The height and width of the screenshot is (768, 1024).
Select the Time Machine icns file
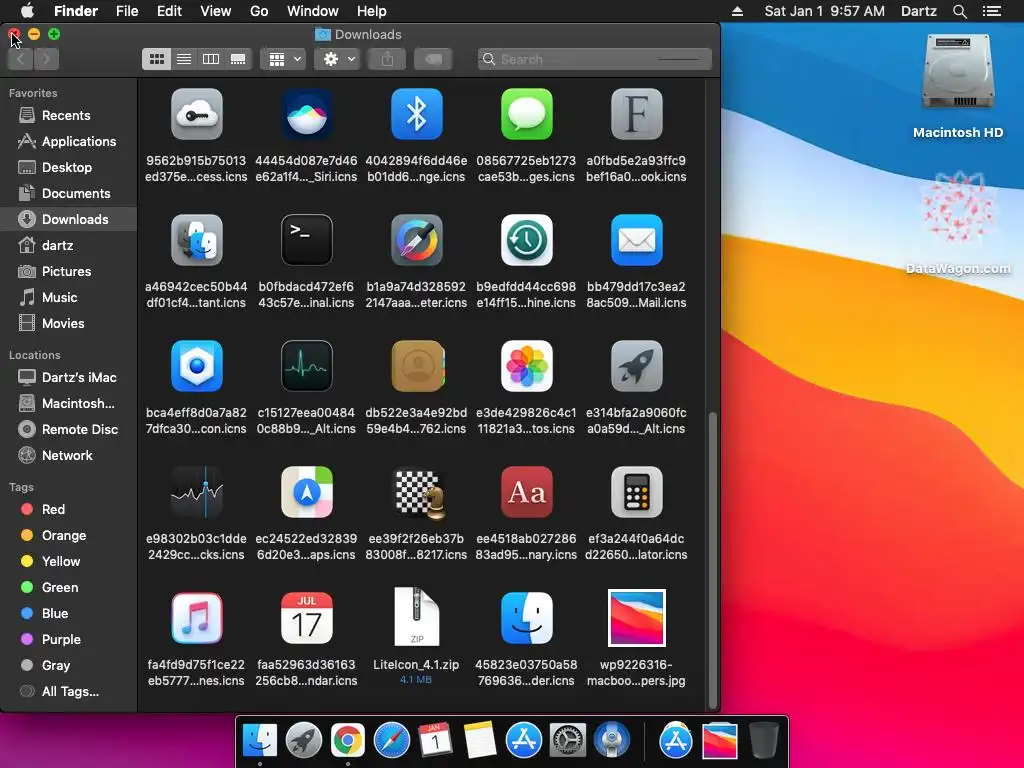(526, 240)
